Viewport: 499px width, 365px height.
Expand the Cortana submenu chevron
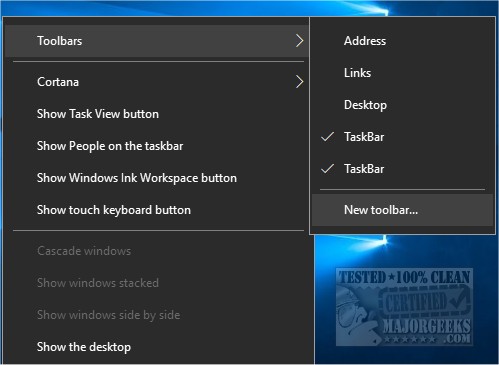[299, 82]
